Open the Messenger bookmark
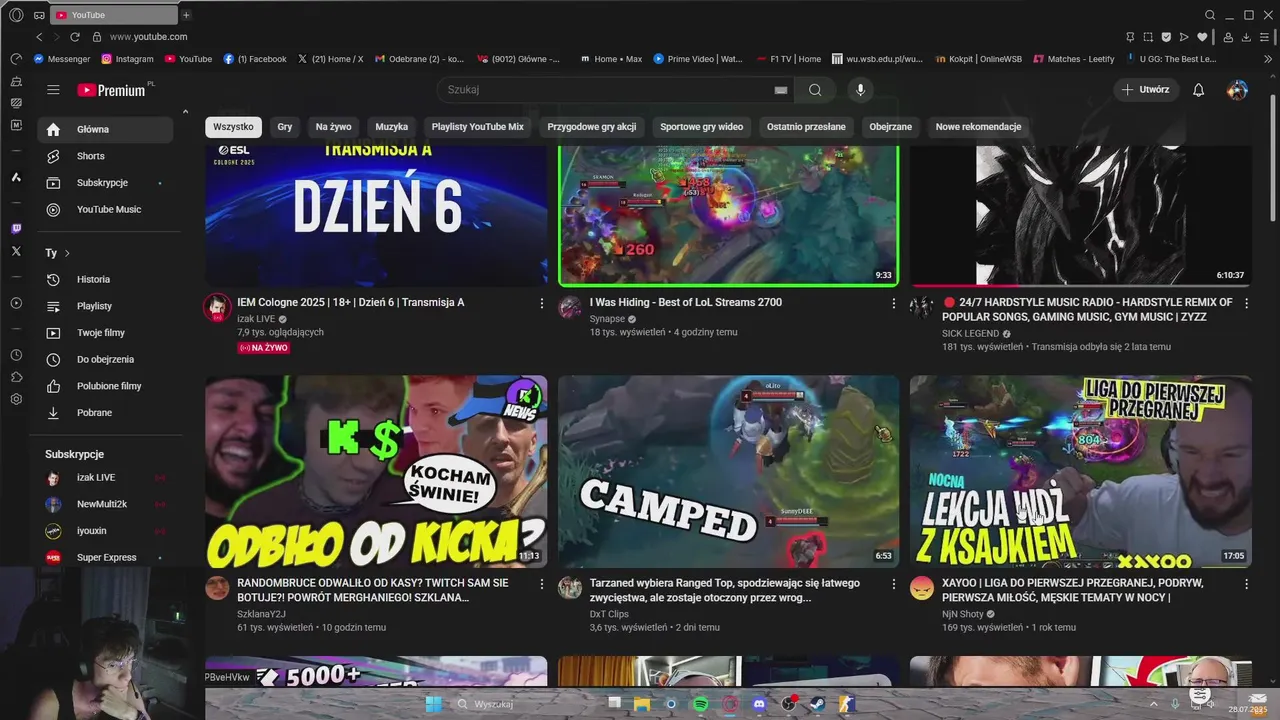The image size is (1280, 720). pyautogui.click(x=62, y=59)
